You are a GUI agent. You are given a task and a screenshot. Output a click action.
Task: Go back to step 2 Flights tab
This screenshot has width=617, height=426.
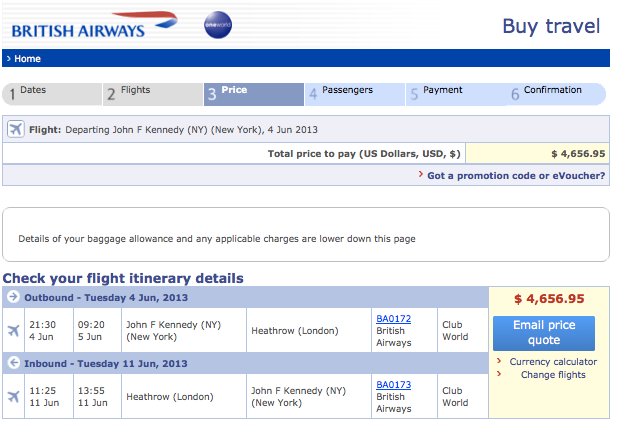point(152,94)
